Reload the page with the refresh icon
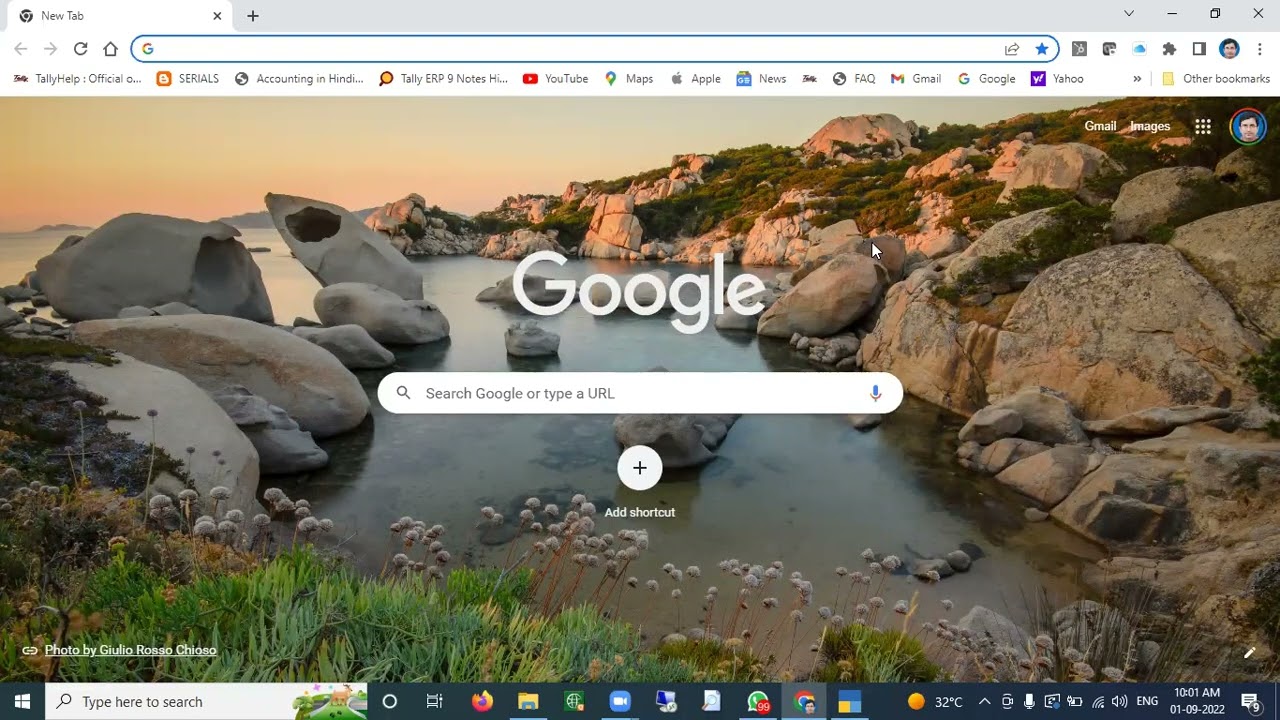This screenshot has height=720, width=1280. click(x=80, y=49)
